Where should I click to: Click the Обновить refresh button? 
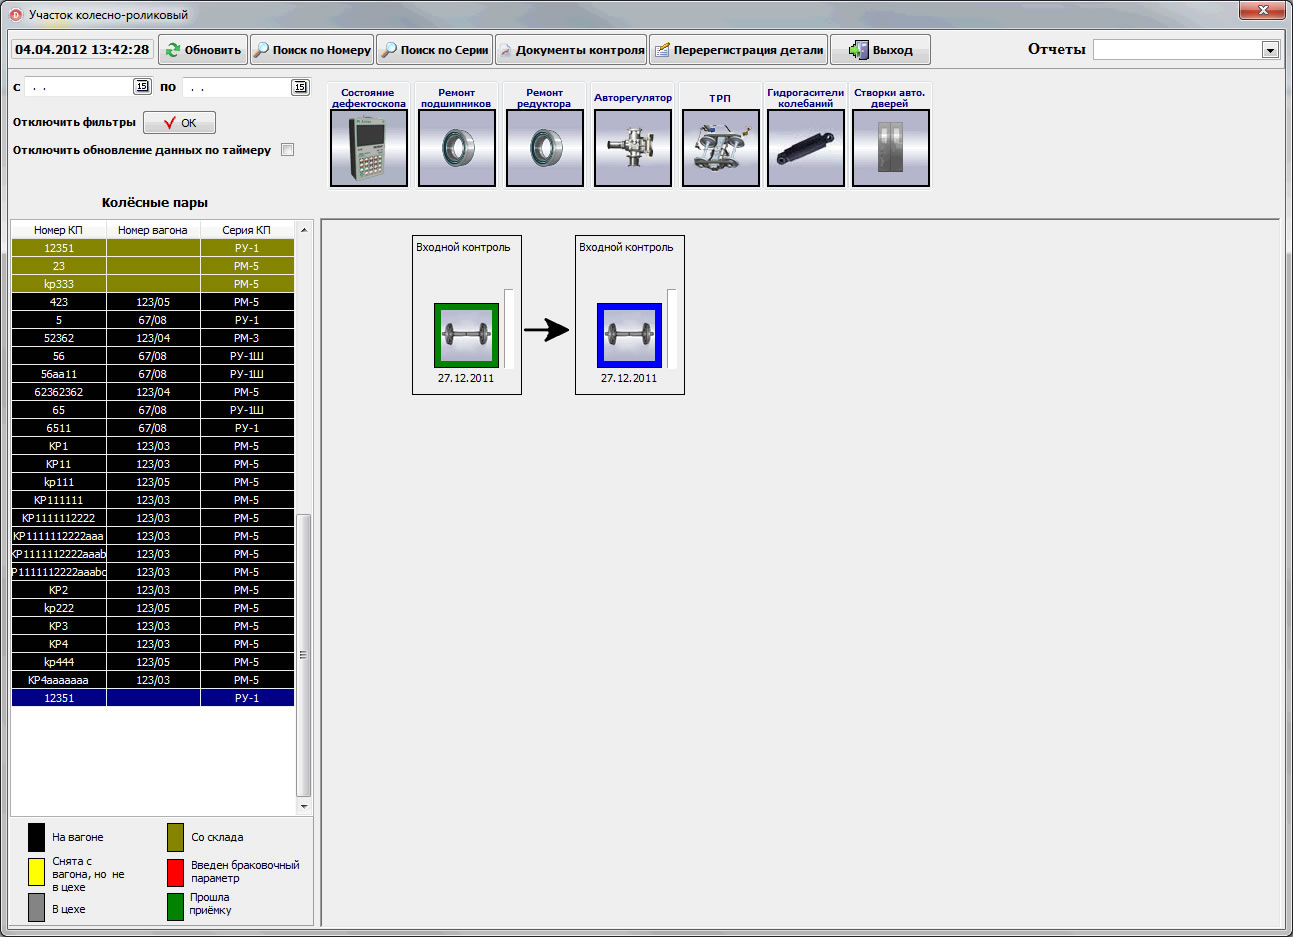[x=203, y=50]
